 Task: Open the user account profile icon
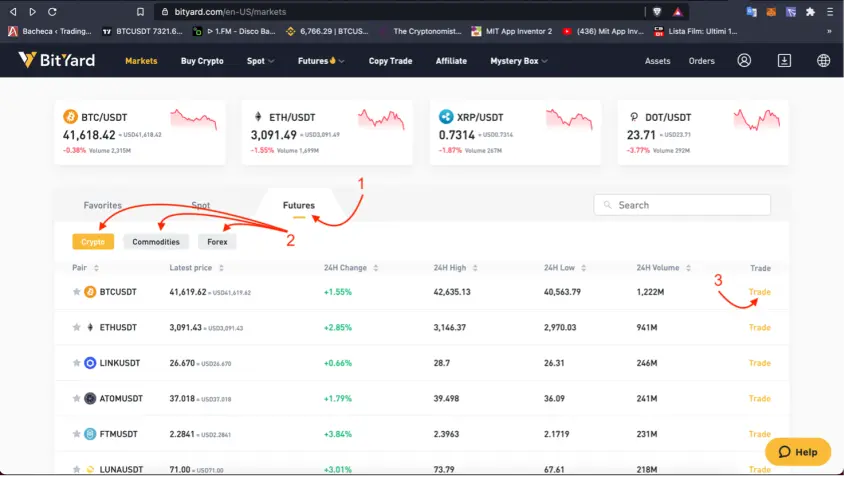744,60
